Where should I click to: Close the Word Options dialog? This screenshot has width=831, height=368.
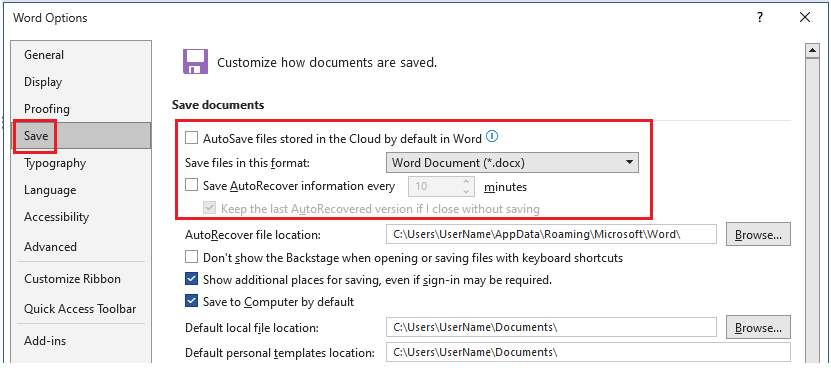(x=805, y=17)
